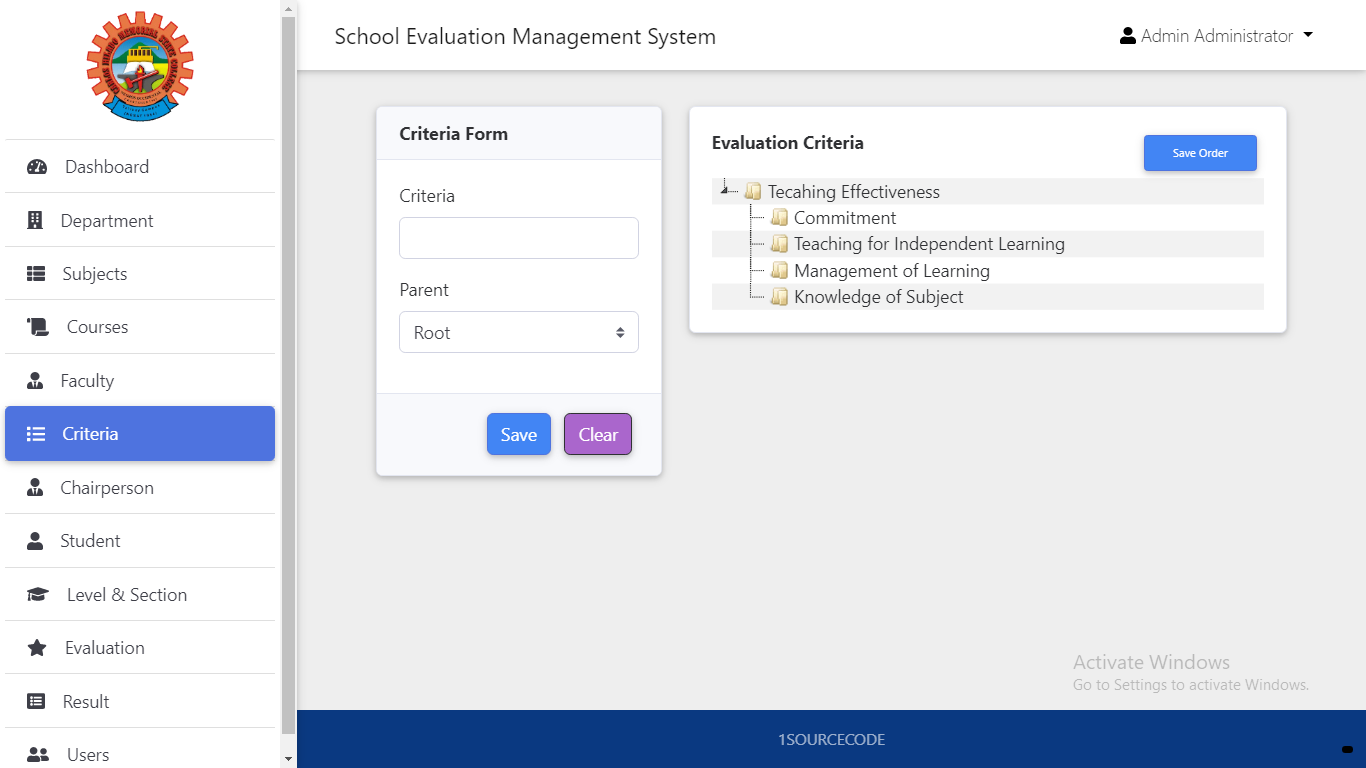Click the school logo in the sidebar

(140, 66)
